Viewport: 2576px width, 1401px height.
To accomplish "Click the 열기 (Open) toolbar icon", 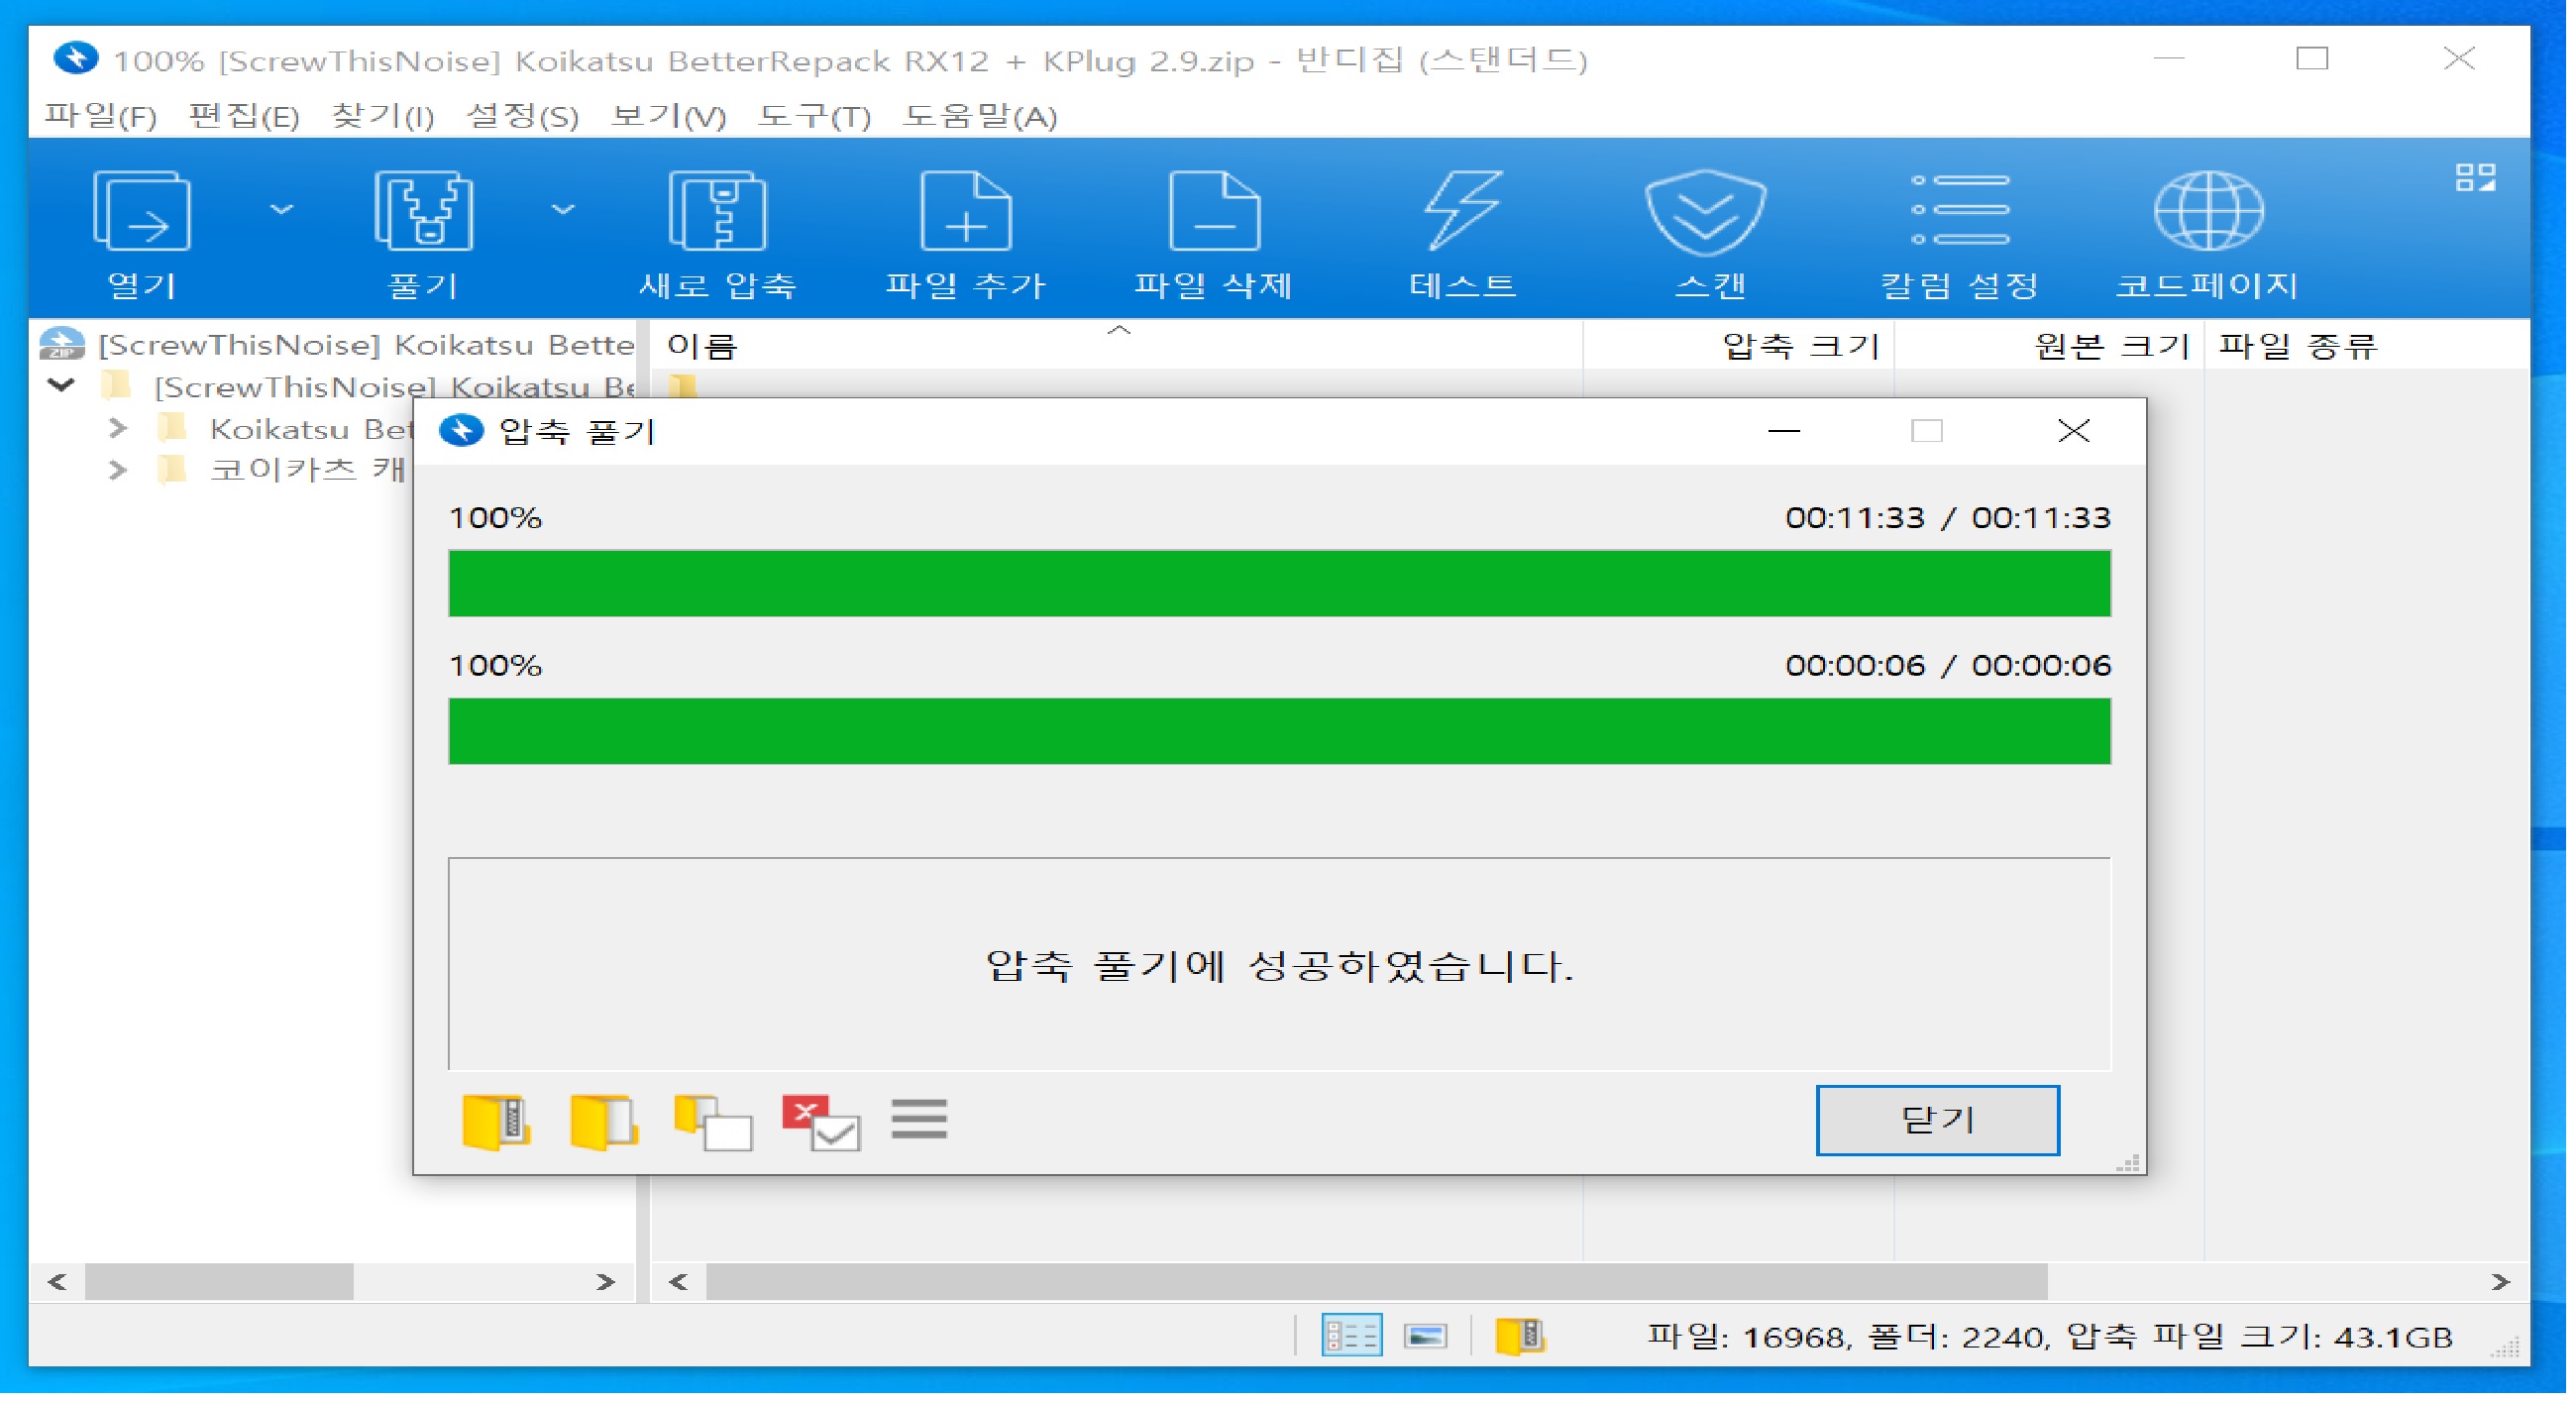I will pyautogui.click(x=142, y=212).
